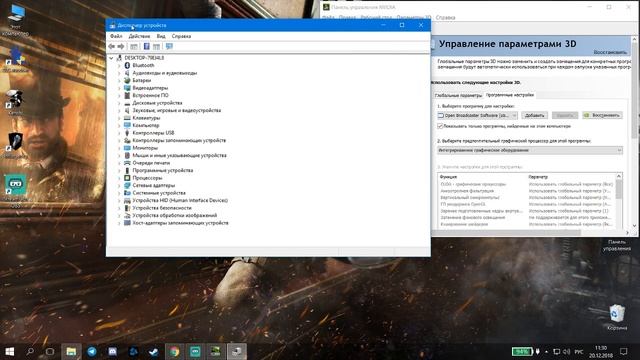Image resolution: width=640 pixels, height=360 pixels.
Task: Click the Сетевые адаптеры category icon
Action: coord(127,185)
